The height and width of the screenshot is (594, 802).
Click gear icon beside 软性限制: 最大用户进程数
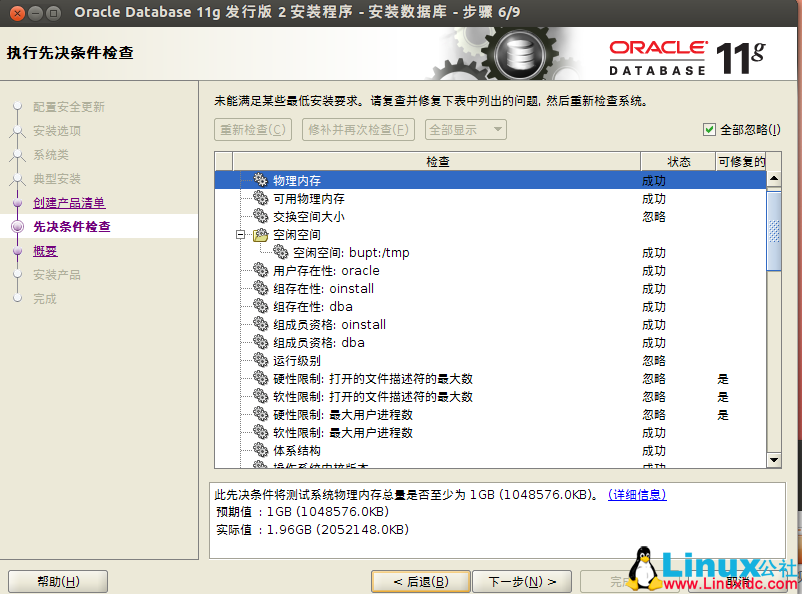(x=260, y=432)
